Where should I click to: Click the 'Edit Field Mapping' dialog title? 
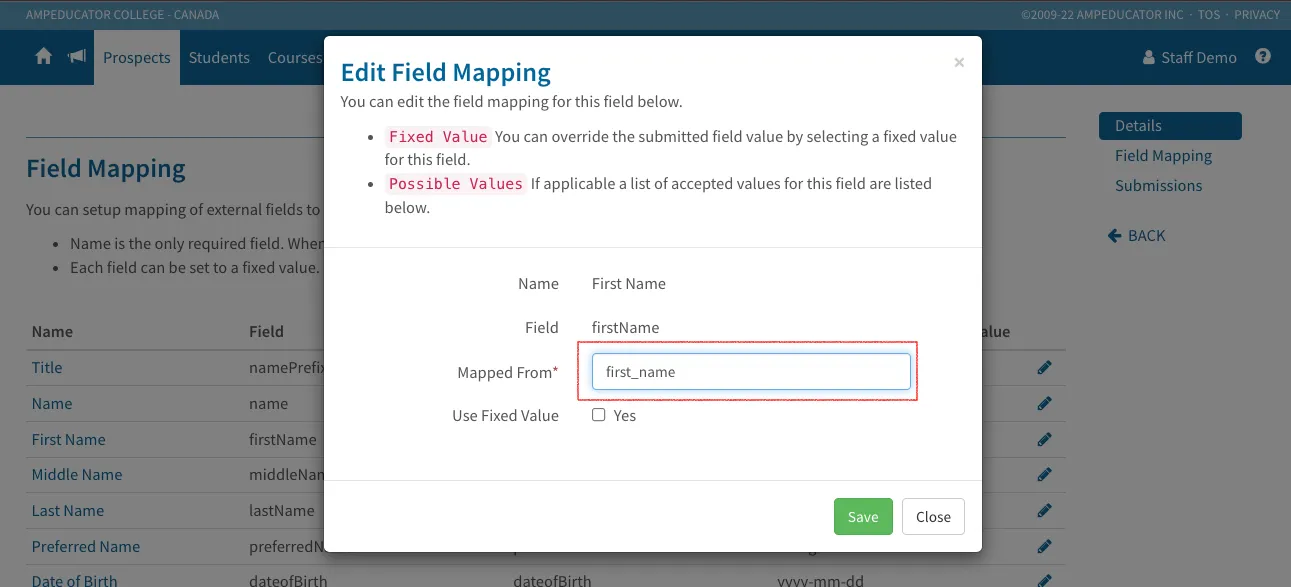[446, 73]
